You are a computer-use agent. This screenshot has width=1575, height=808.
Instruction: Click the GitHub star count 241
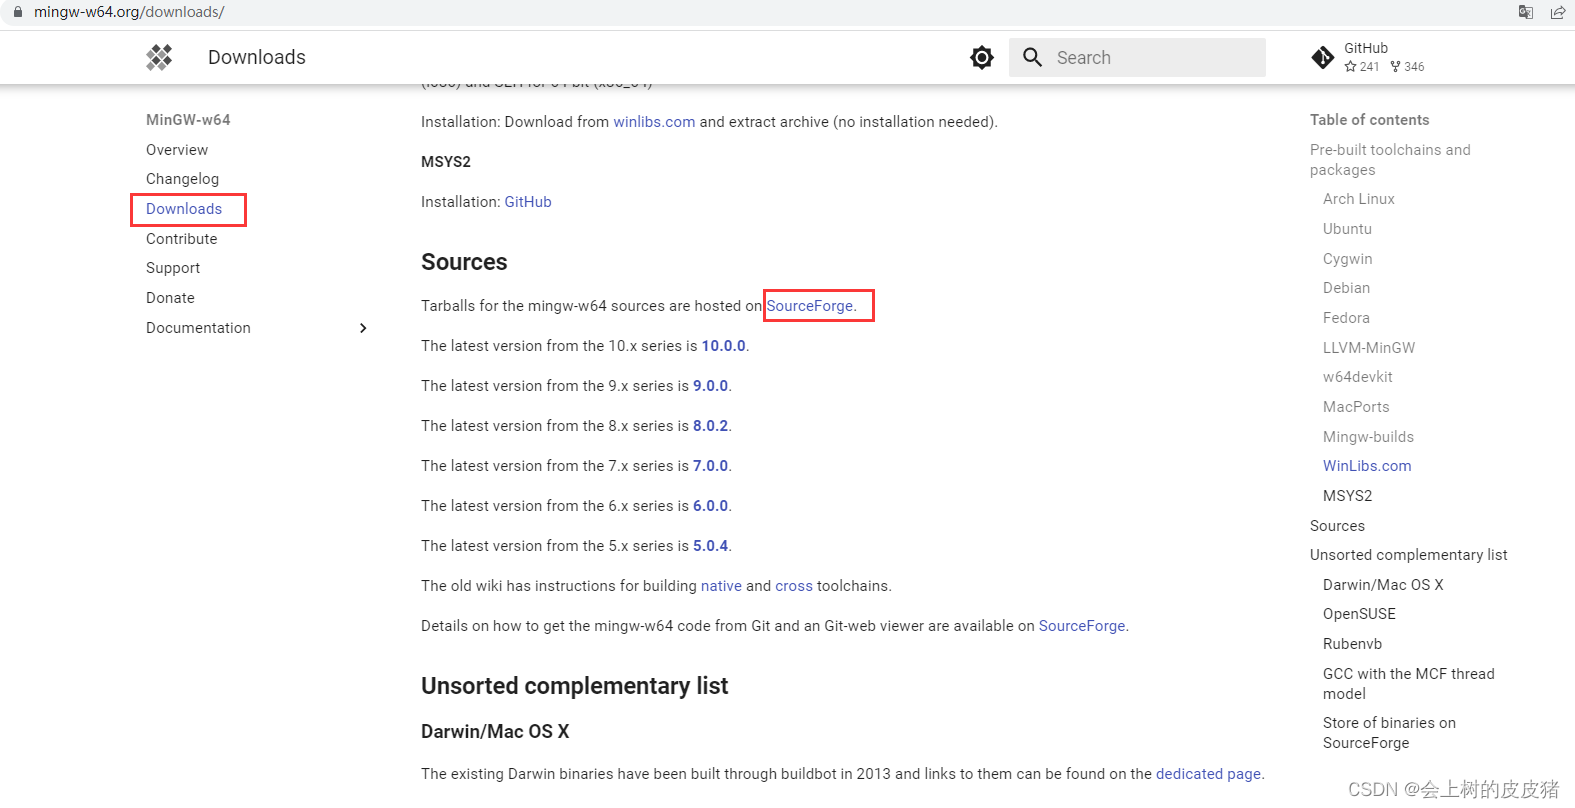pyautogui.click(x=1362, y=67)
